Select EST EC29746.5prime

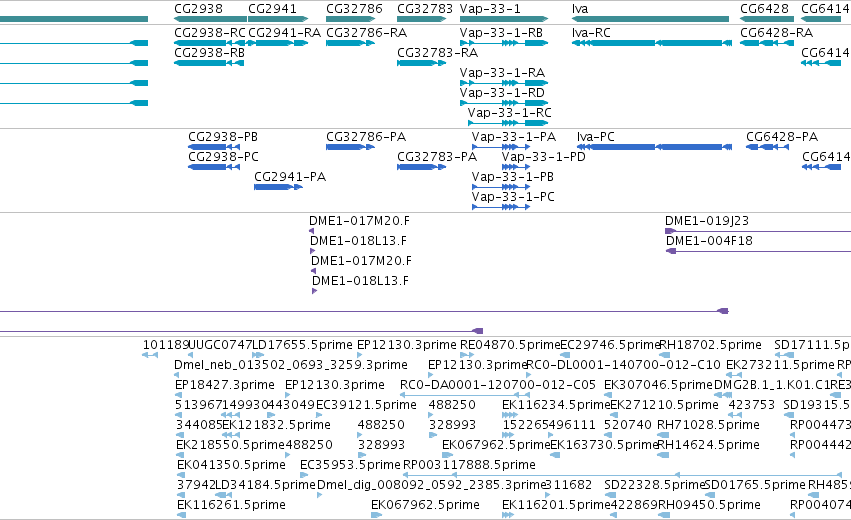610,345
